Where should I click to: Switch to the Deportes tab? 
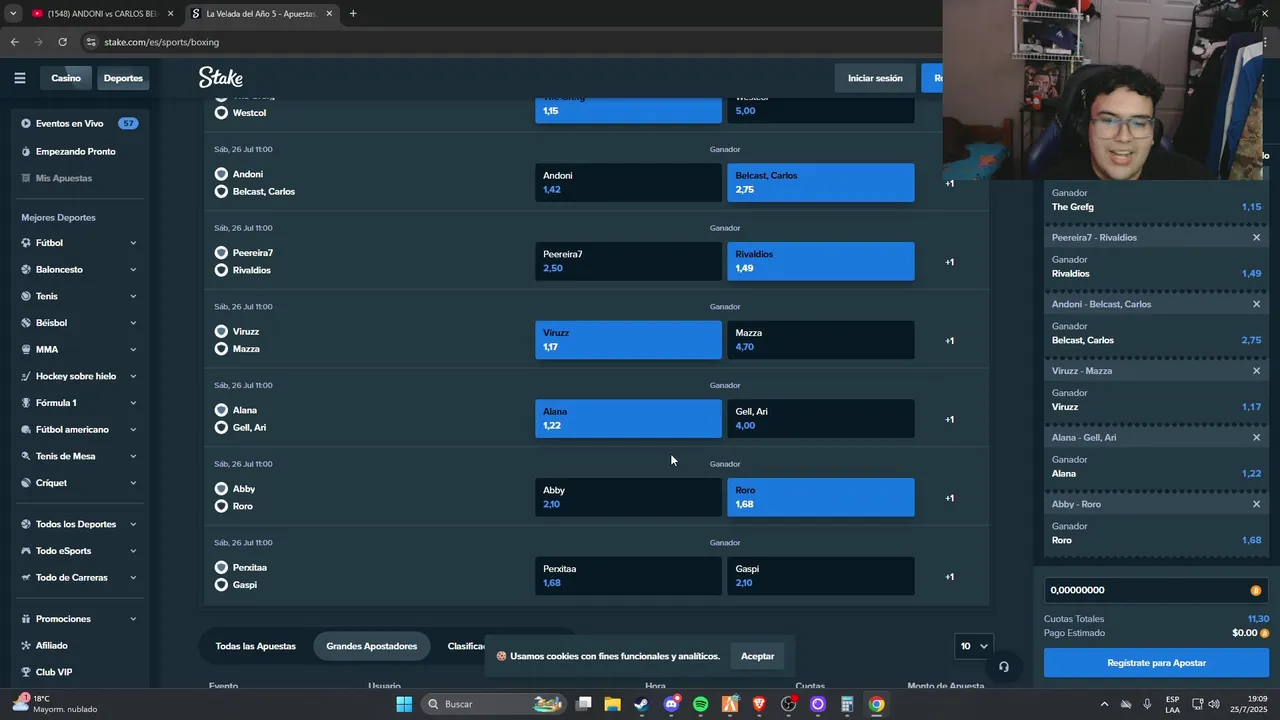click(x=123, y=78)
